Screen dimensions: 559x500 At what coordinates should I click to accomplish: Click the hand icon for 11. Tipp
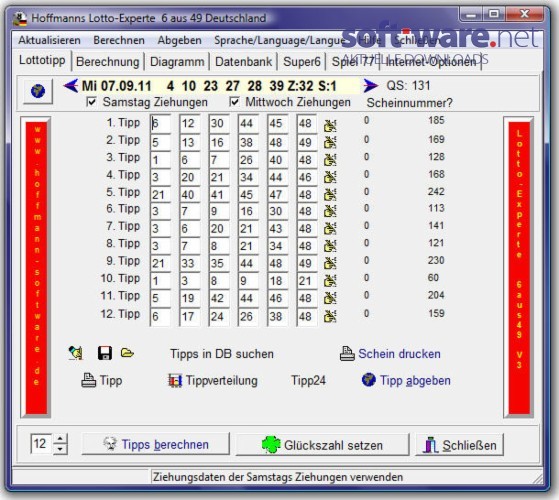(x=330, y=298)
